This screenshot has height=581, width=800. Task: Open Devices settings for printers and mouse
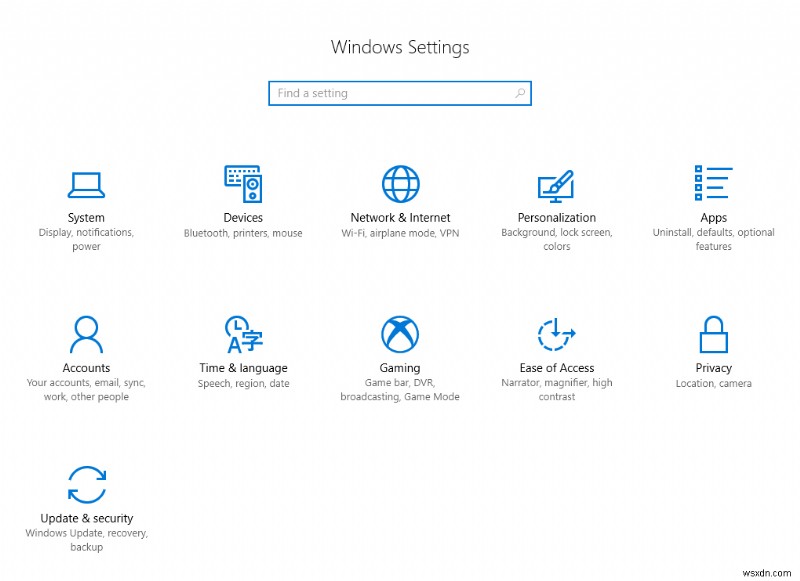[x=243, y=184]
